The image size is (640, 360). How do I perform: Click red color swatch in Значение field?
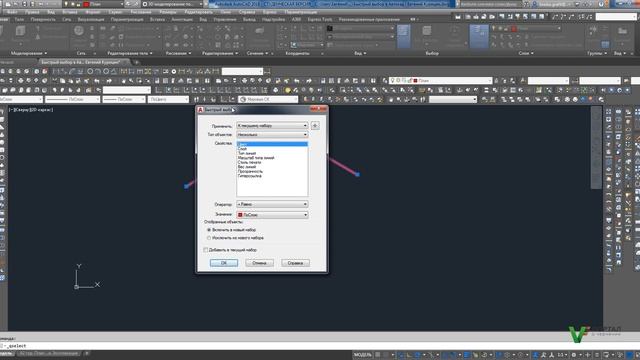(240, 215)
